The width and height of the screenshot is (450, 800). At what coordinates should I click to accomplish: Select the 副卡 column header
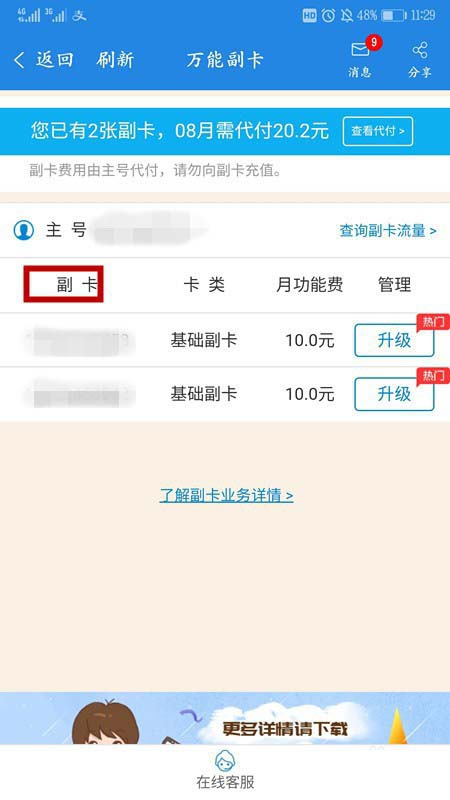point(77,285)
